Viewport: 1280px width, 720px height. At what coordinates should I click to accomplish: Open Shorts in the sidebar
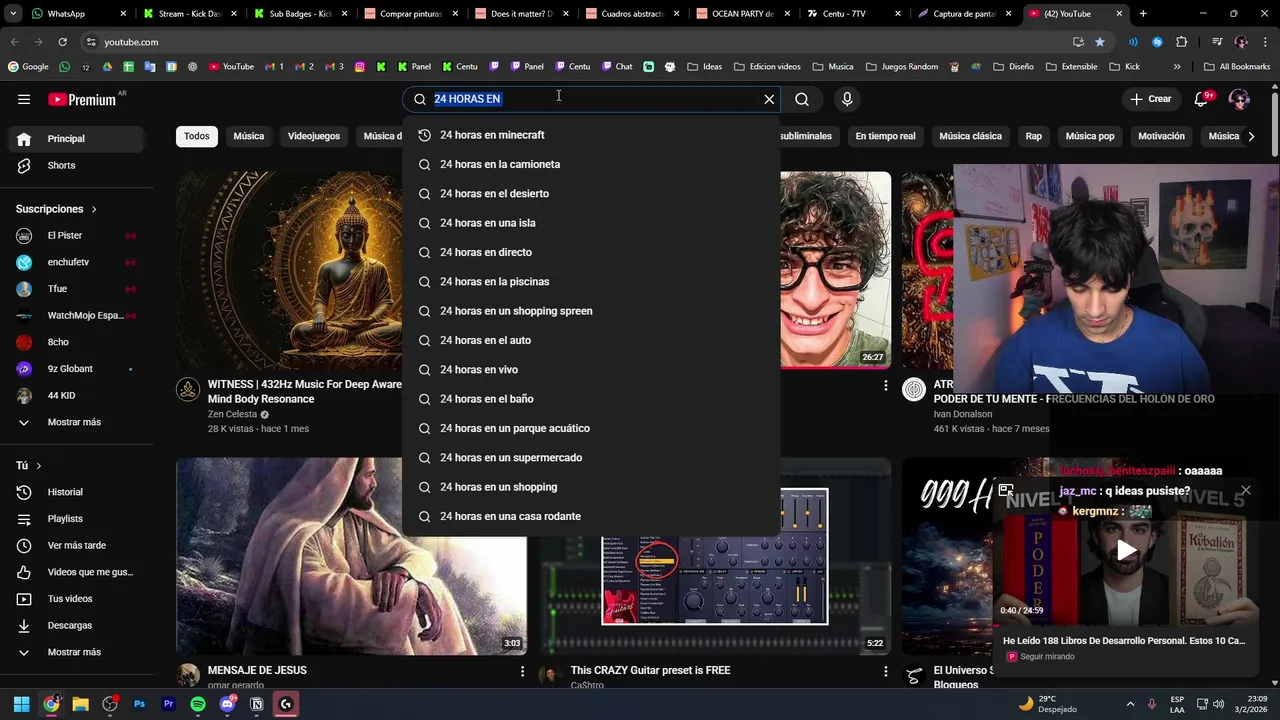[x=76, y=165]
